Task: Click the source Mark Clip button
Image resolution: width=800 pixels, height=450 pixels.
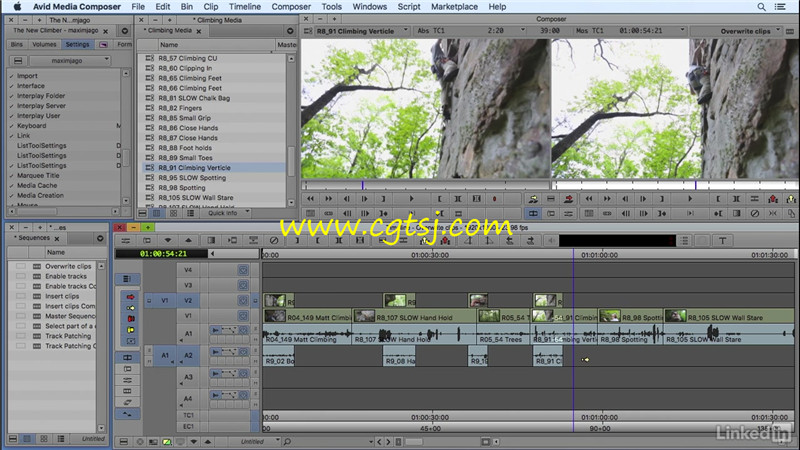Action: pyautogui.click(x=458, y=199)
